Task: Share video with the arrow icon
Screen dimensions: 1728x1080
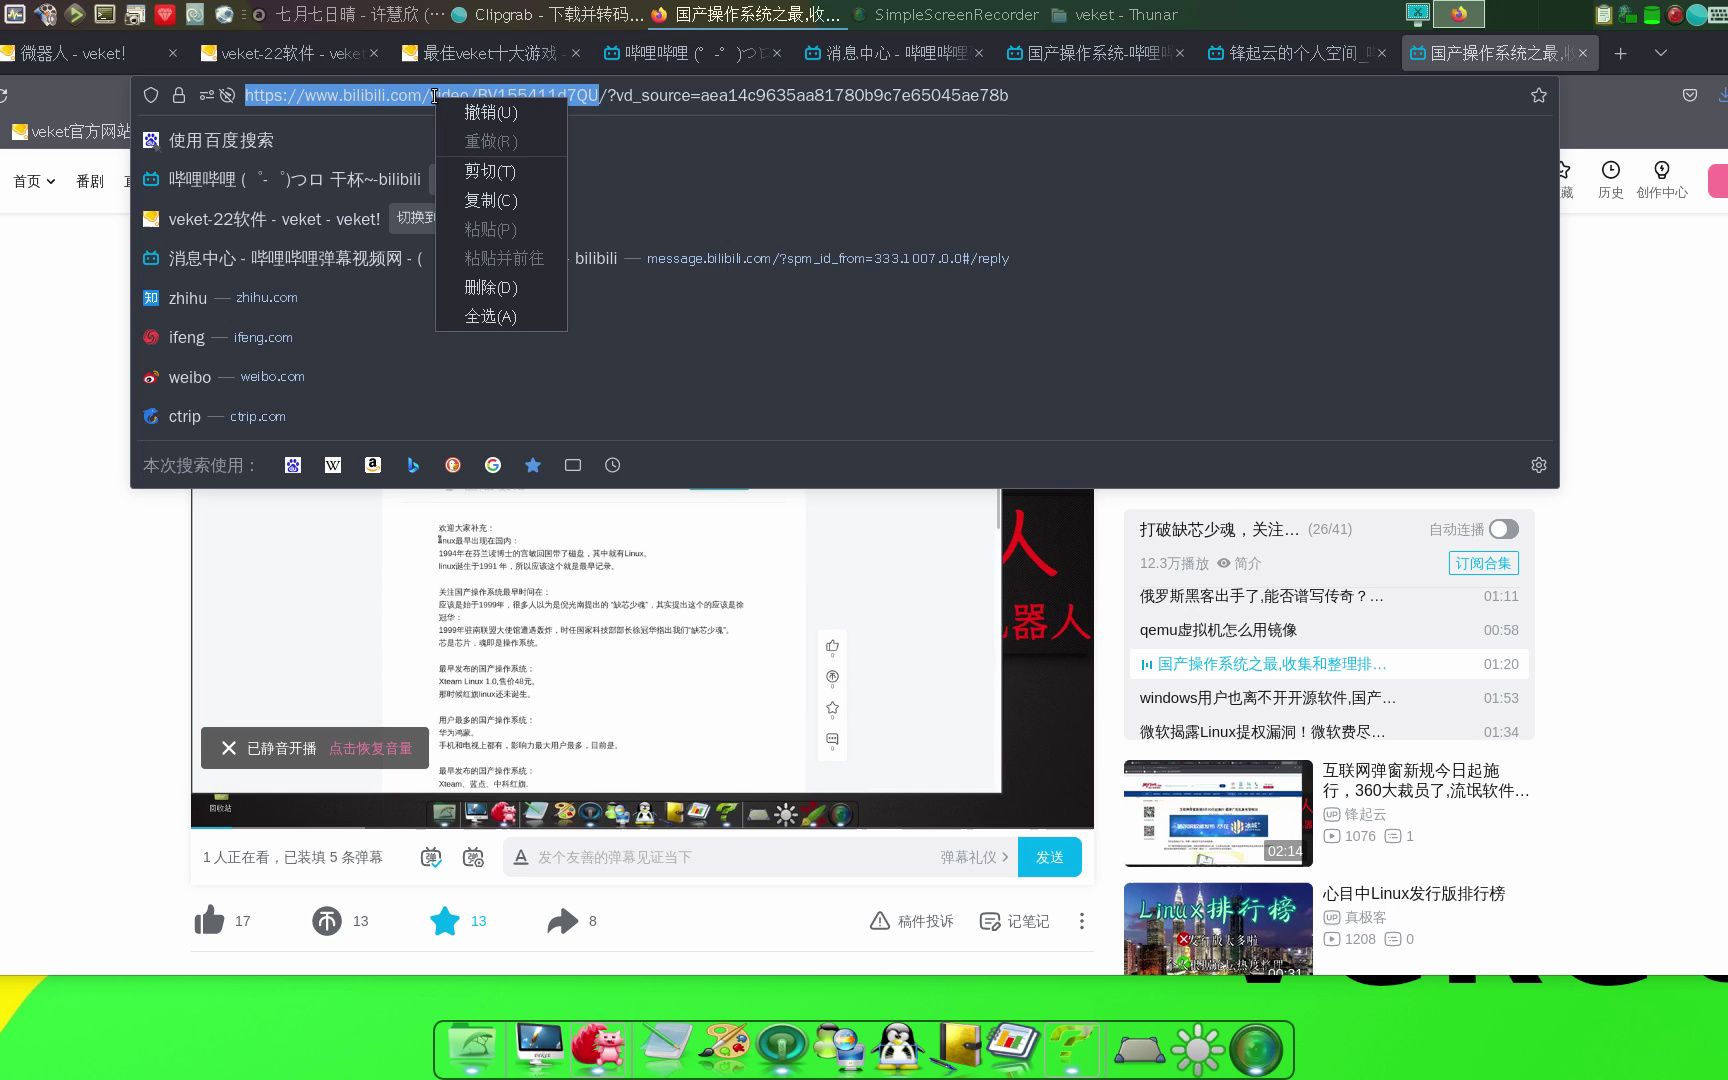Action: coord(563,921)
